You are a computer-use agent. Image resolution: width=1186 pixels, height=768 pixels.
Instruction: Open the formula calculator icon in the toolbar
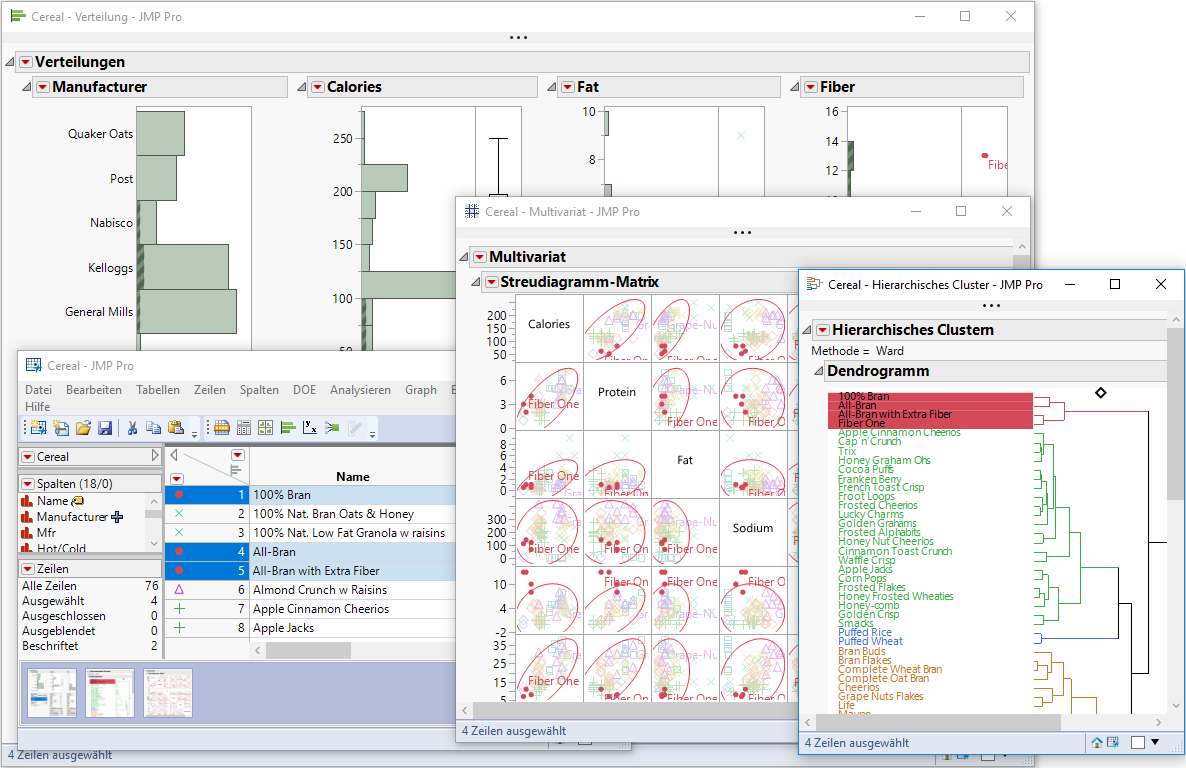coord(242,429)
